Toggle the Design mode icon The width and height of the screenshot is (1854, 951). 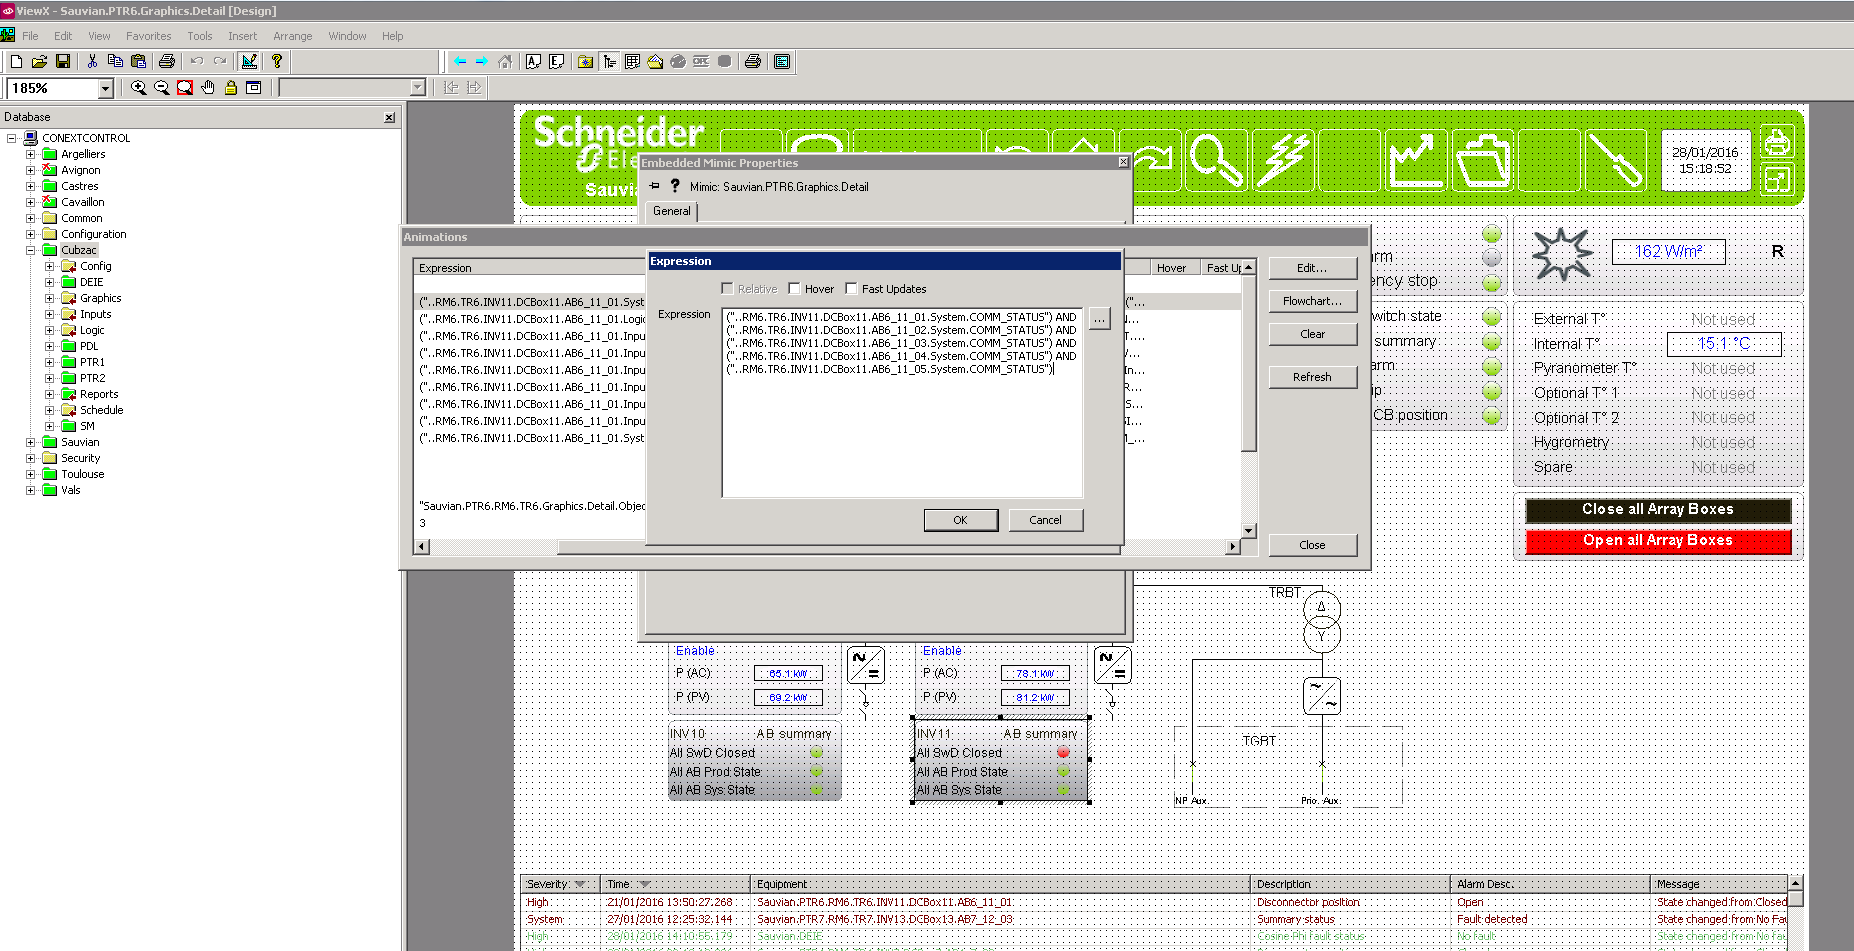[x=249, y=62]
